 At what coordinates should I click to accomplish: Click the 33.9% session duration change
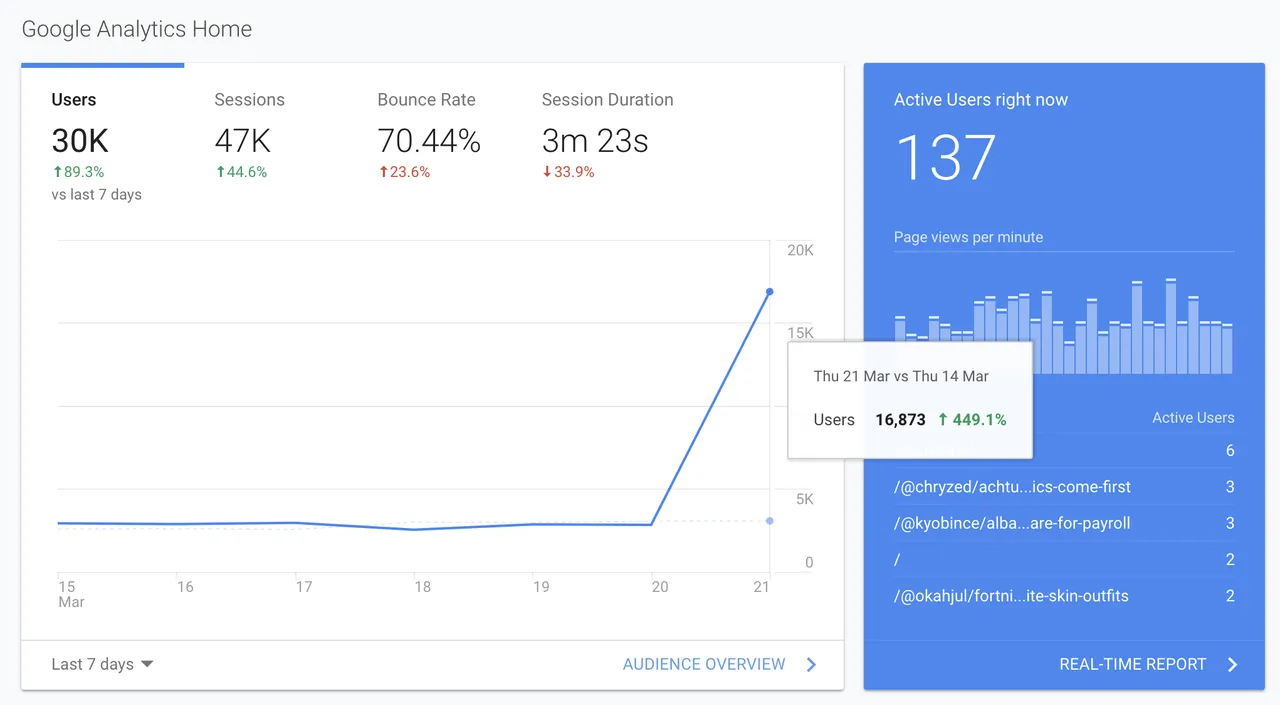pos(568,172)
